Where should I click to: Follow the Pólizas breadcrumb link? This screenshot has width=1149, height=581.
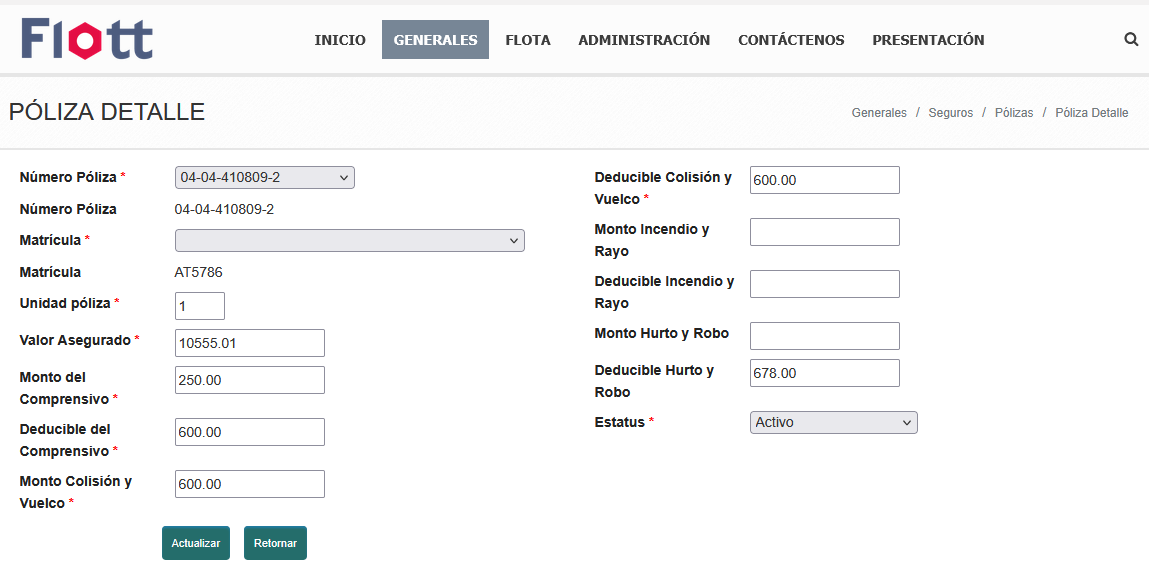click(1014, 113)
